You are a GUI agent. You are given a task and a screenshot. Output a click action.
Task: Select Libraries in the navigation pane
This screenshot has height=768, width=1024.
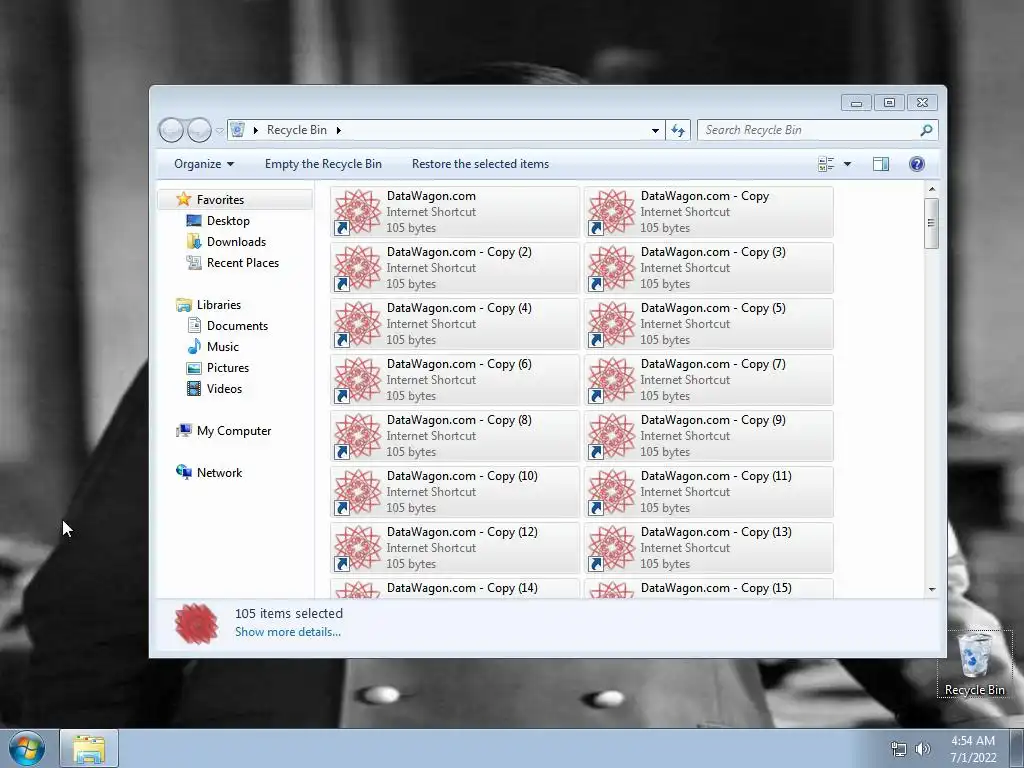pos(219,305)
